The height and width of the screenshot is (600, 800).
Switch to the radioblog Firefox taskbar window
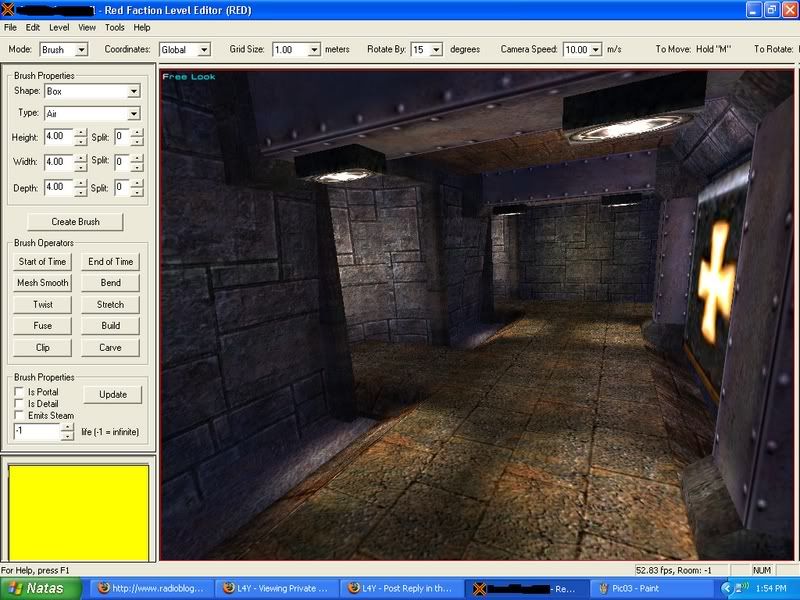pos(151,588)
